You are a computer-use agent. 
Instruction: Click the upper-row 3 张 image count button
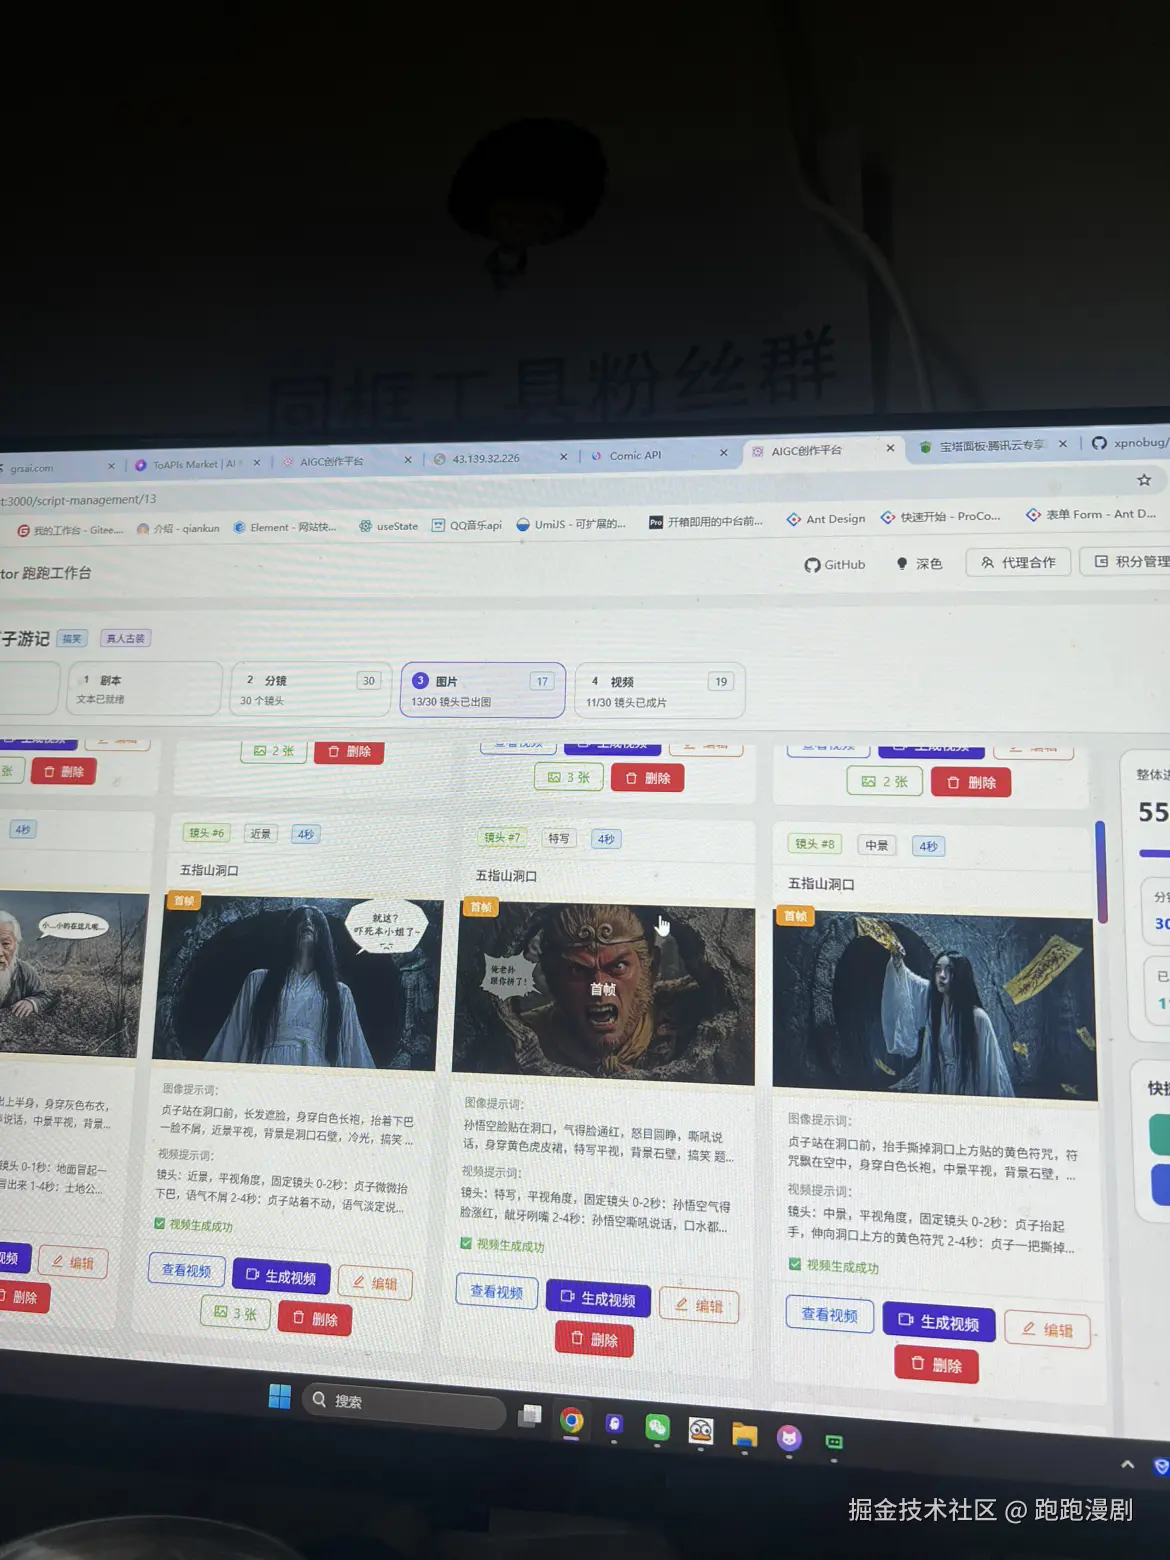tap(569, 777)
